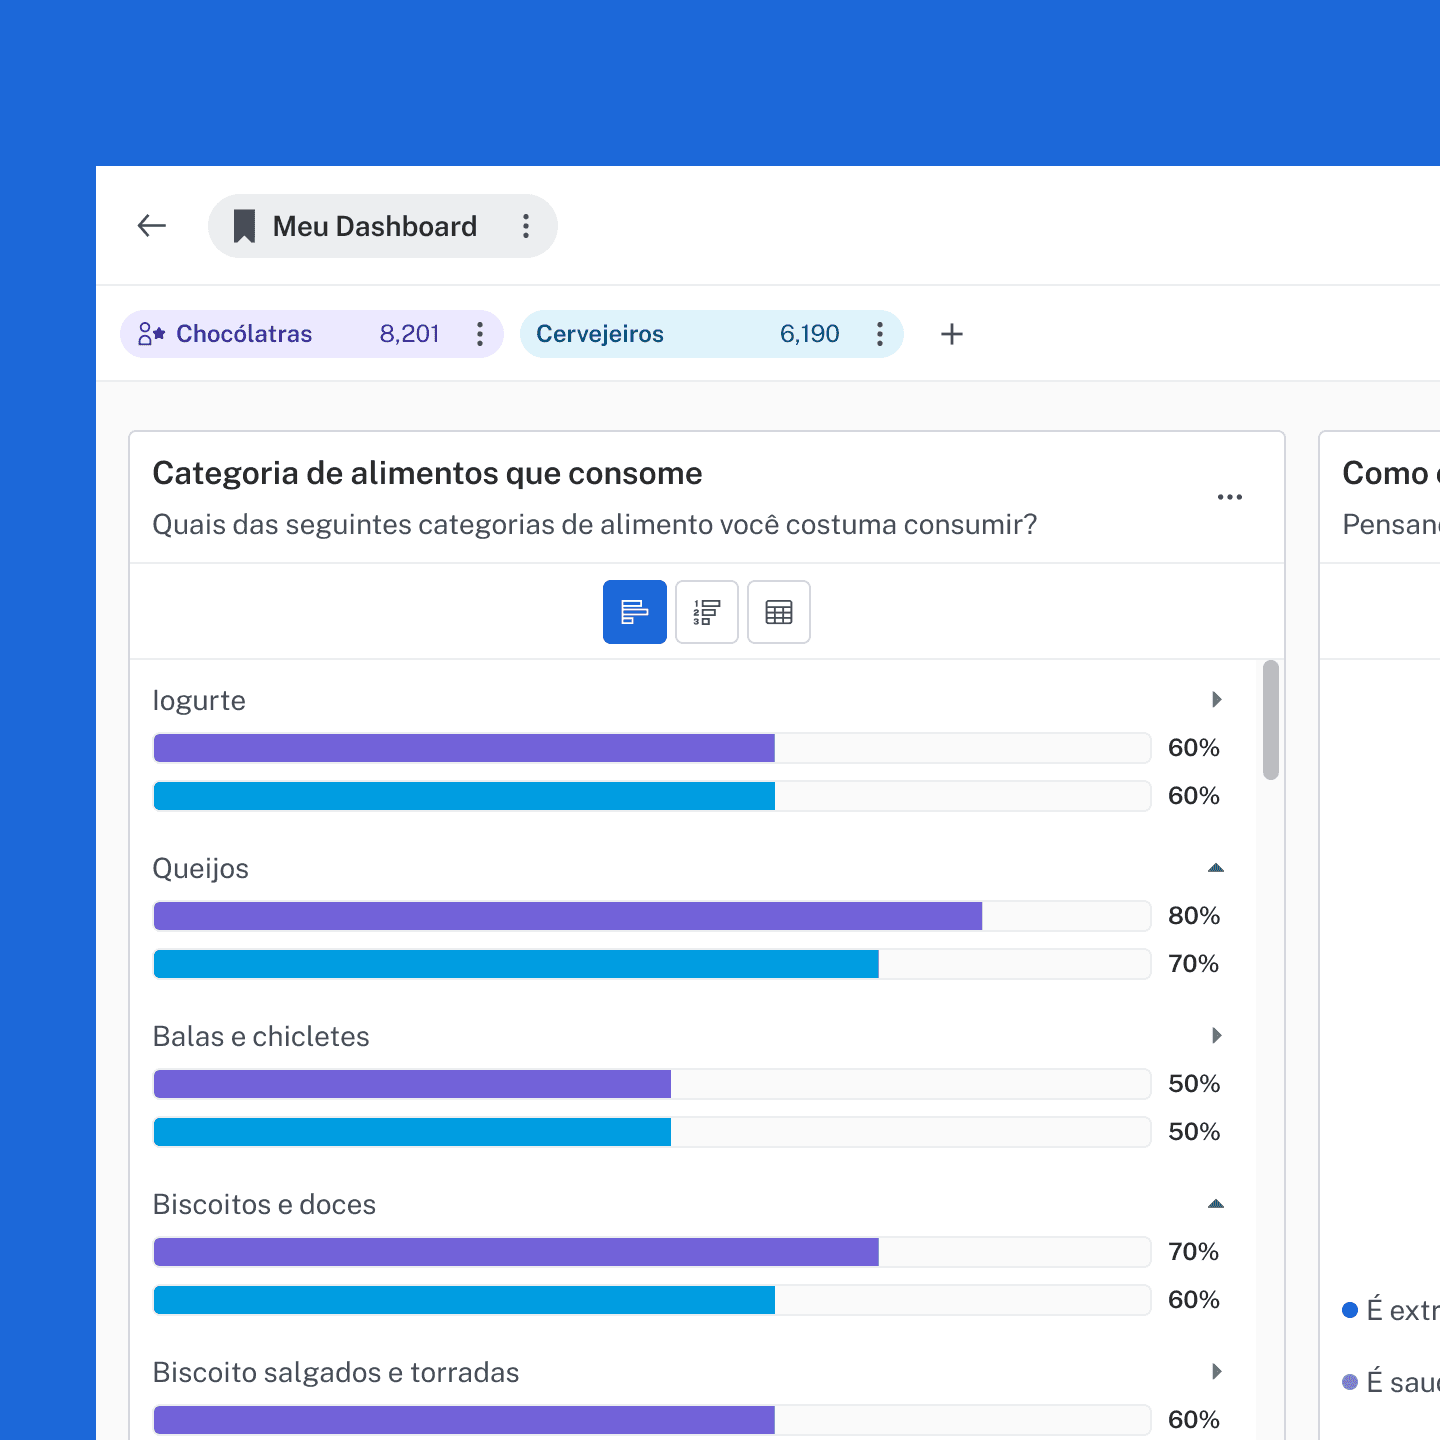Image resolution: width=1440 pixels, height=1440 pixels.
Task: Click the Meu Dashboard title button
Action: [383, 226]
